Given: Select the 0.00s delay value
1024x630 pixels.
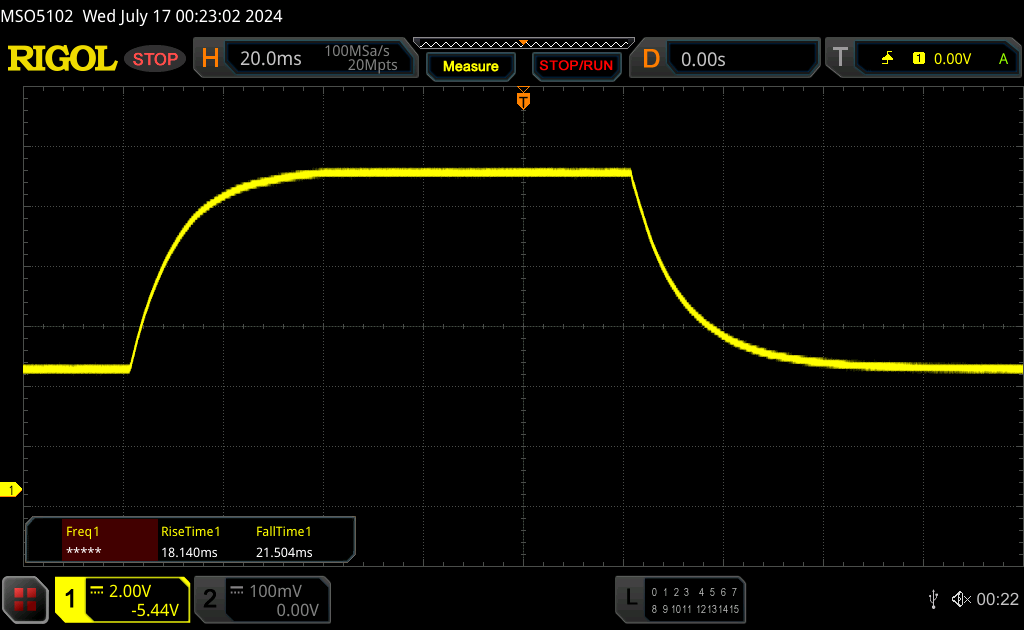Looking at the screenshot, I should coord(703,59).
